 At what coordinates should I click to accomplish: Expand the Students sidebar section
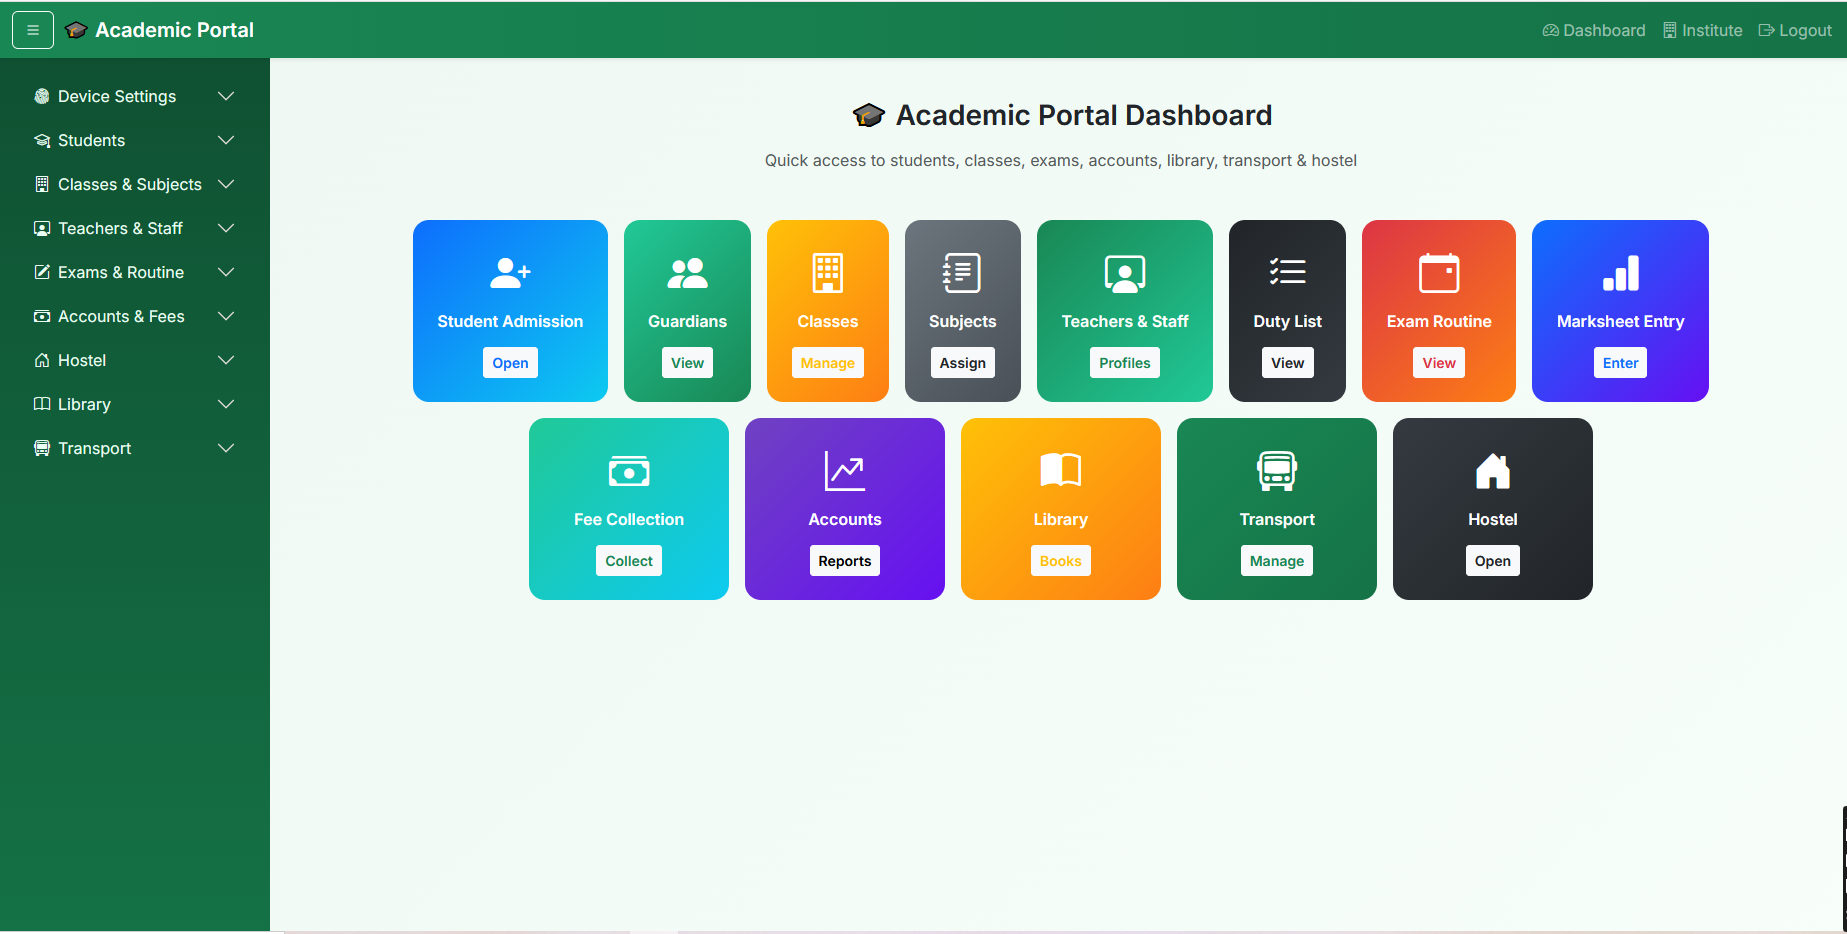(226, 140)
